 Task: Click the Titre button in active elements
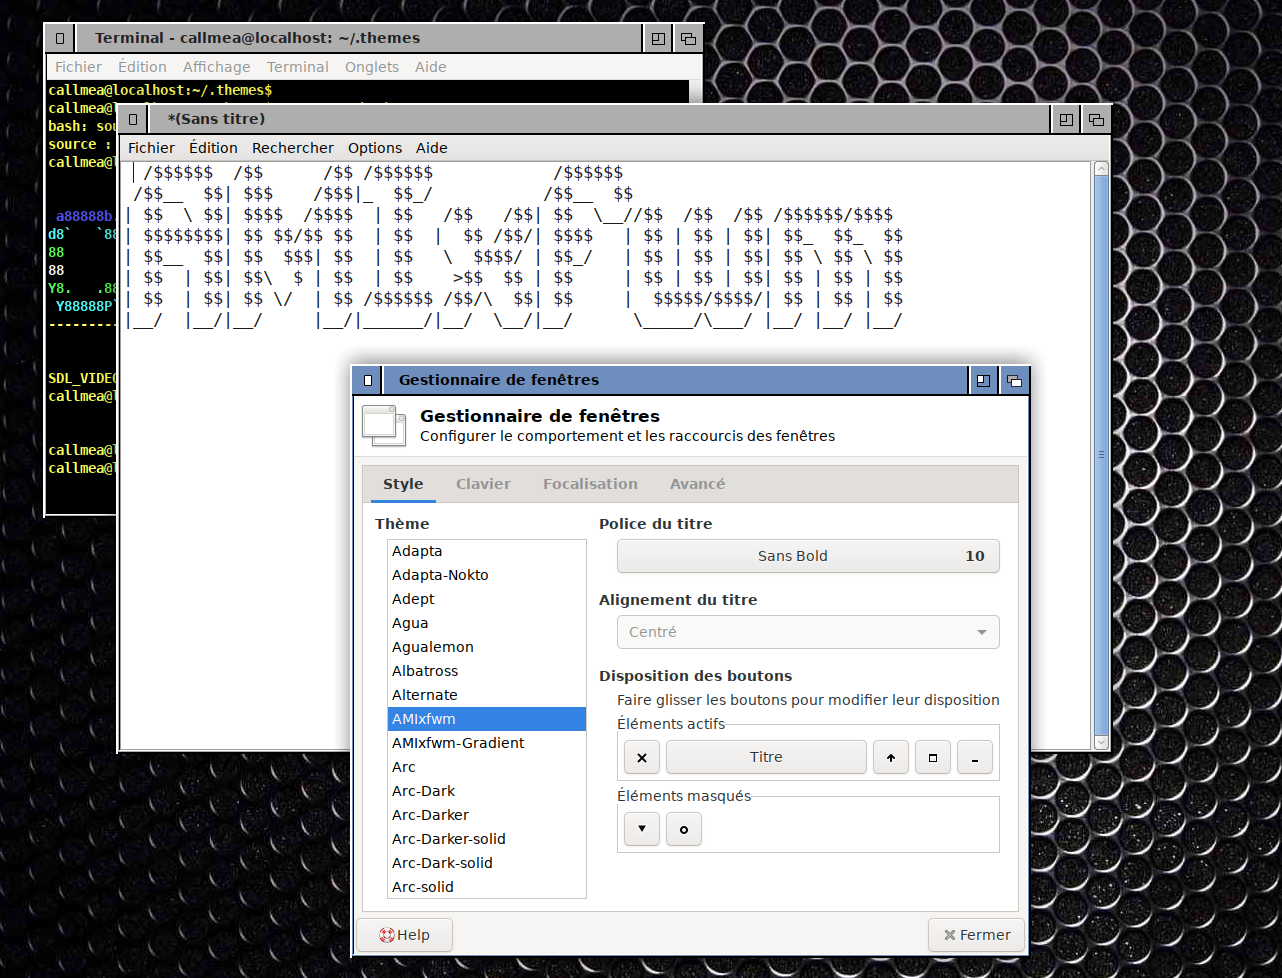pyautogui.click(x=766, y=757)
